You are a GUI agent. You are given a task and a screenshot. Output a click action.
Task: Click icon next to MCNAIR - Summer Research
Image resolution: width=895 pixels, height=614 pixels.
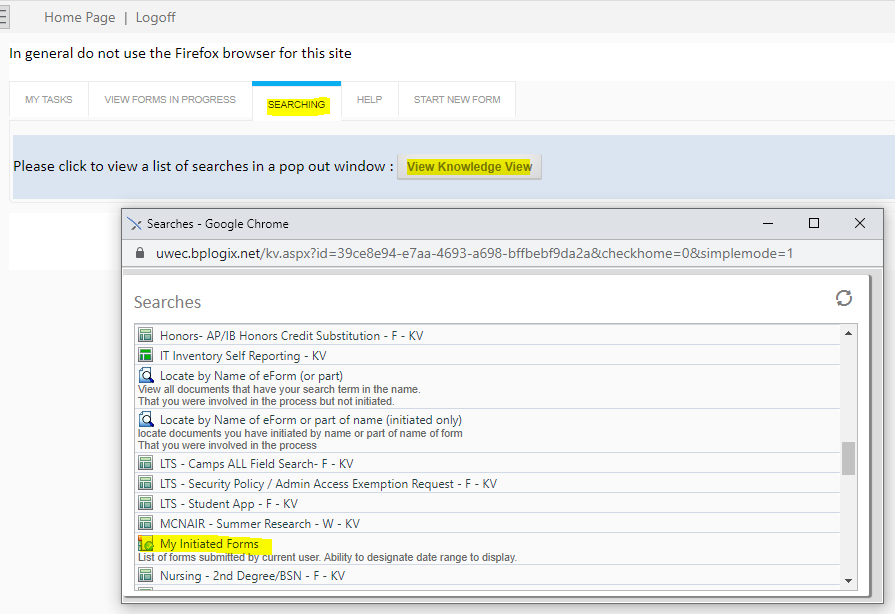tap(145, 523)
